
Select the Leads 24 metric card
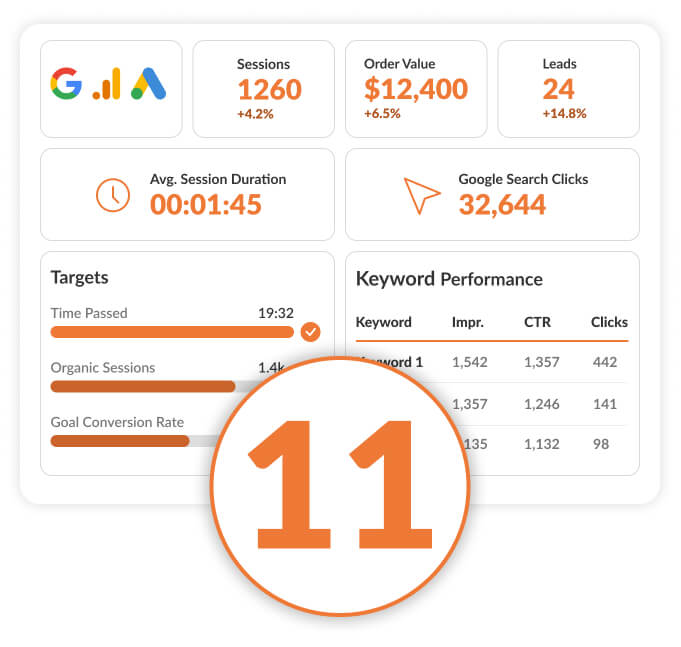point(568,89)
